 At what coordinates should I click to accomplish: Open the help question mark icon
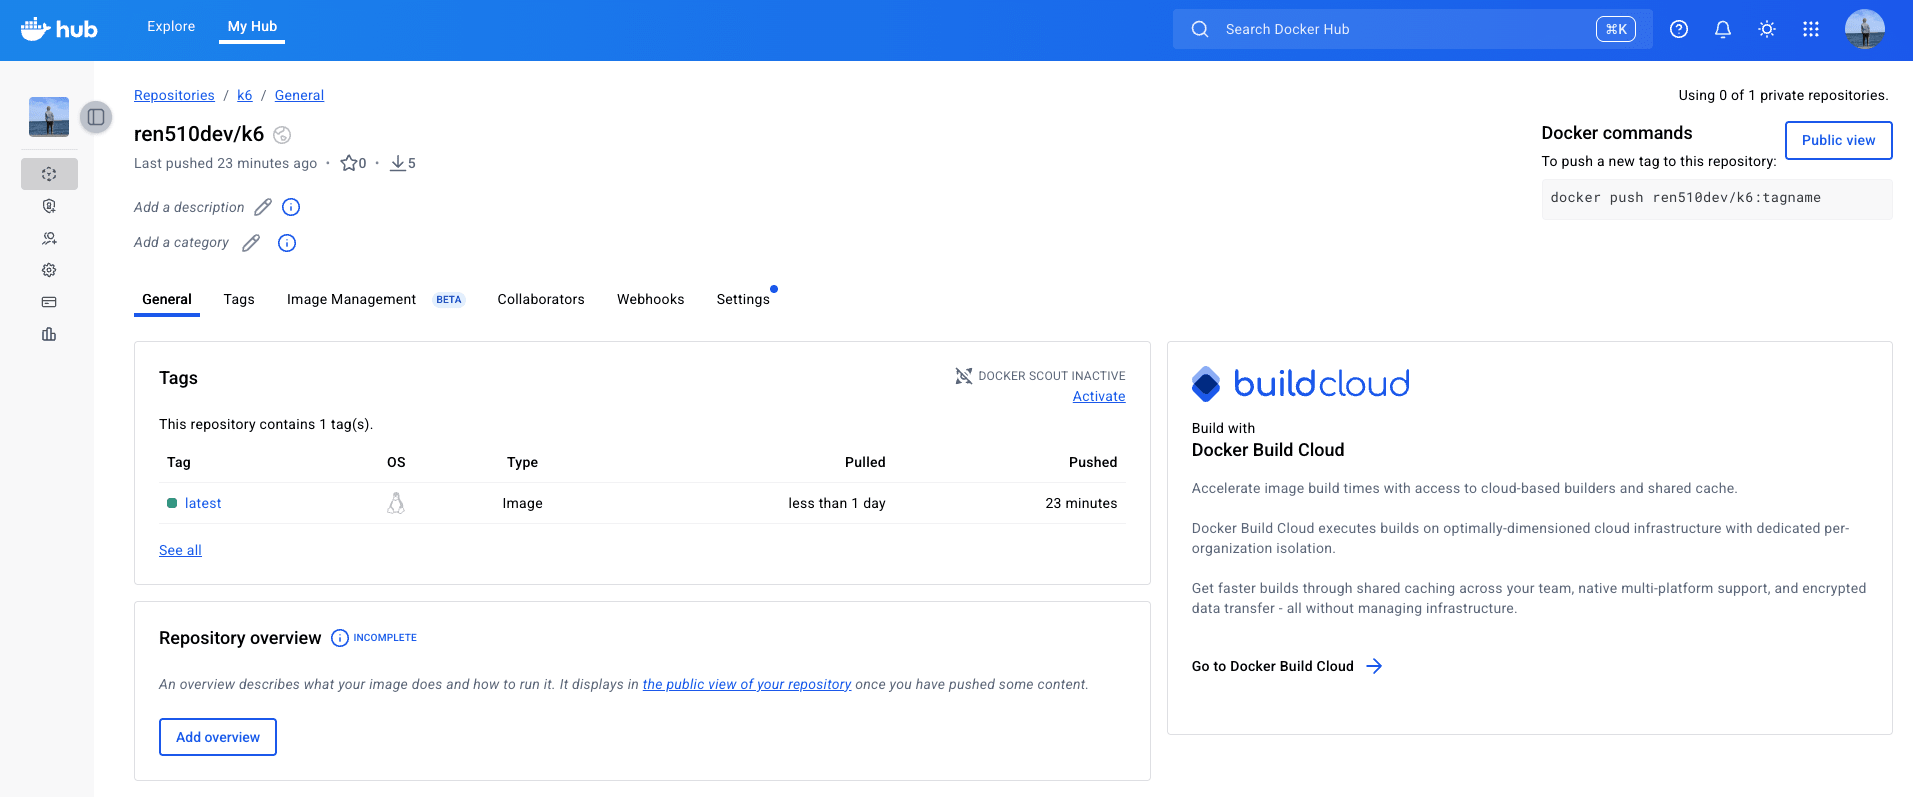click(x=1679, y=29)
